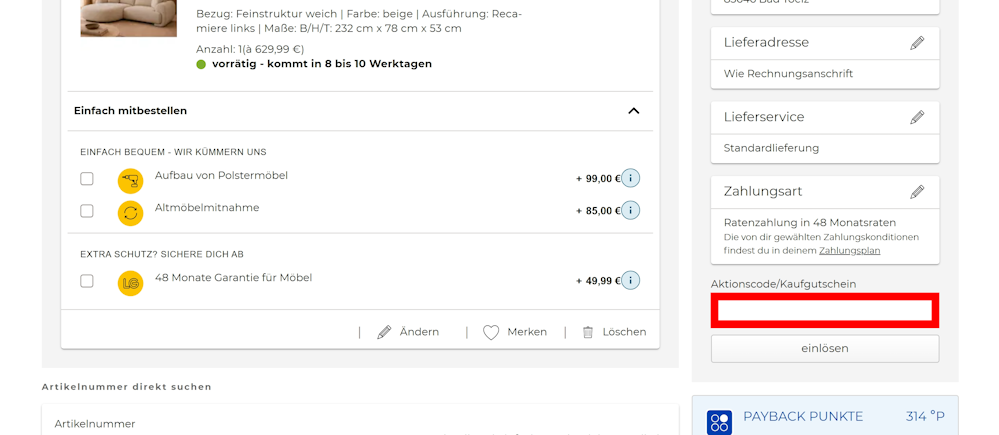
Task: Click 'Wie Rechnungsanschrift' text
Action: (x=788, y=74)
